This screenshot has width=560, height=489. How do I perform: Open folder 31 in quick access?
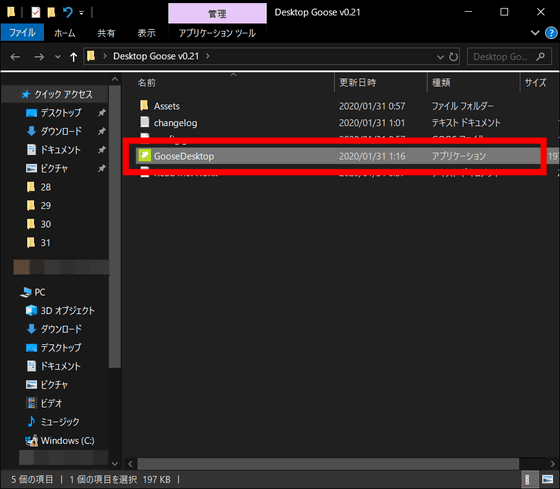click(x=40, y=243)
